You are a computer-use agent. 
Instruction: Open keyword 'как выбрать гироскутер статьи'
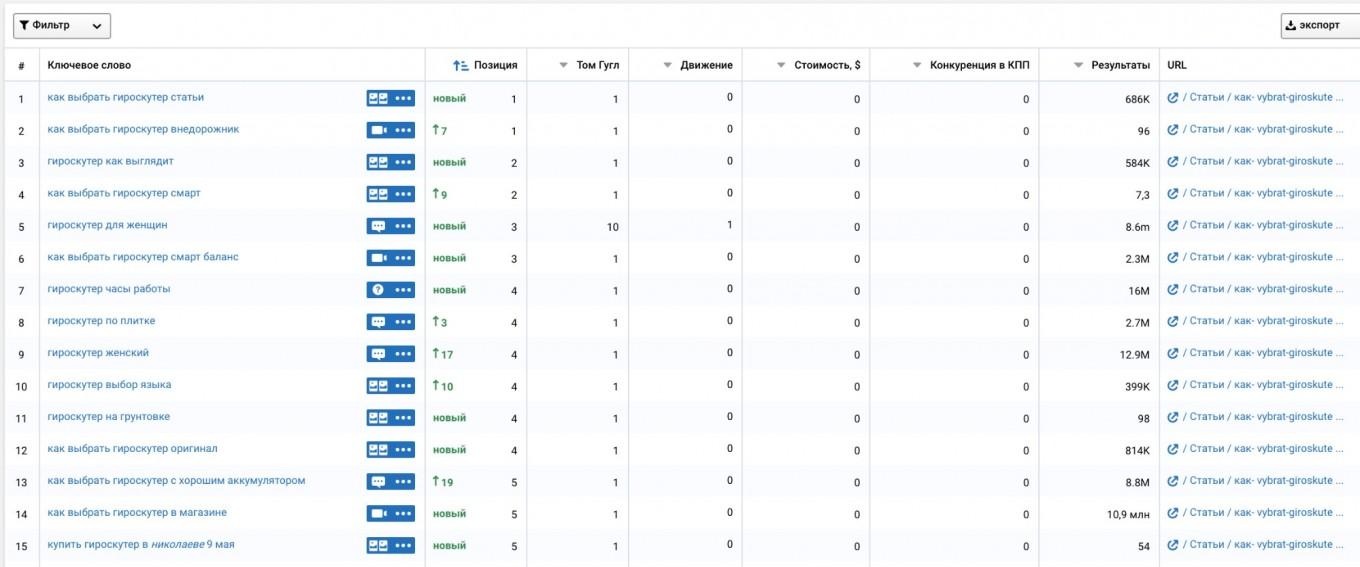[x=125, y=97]
